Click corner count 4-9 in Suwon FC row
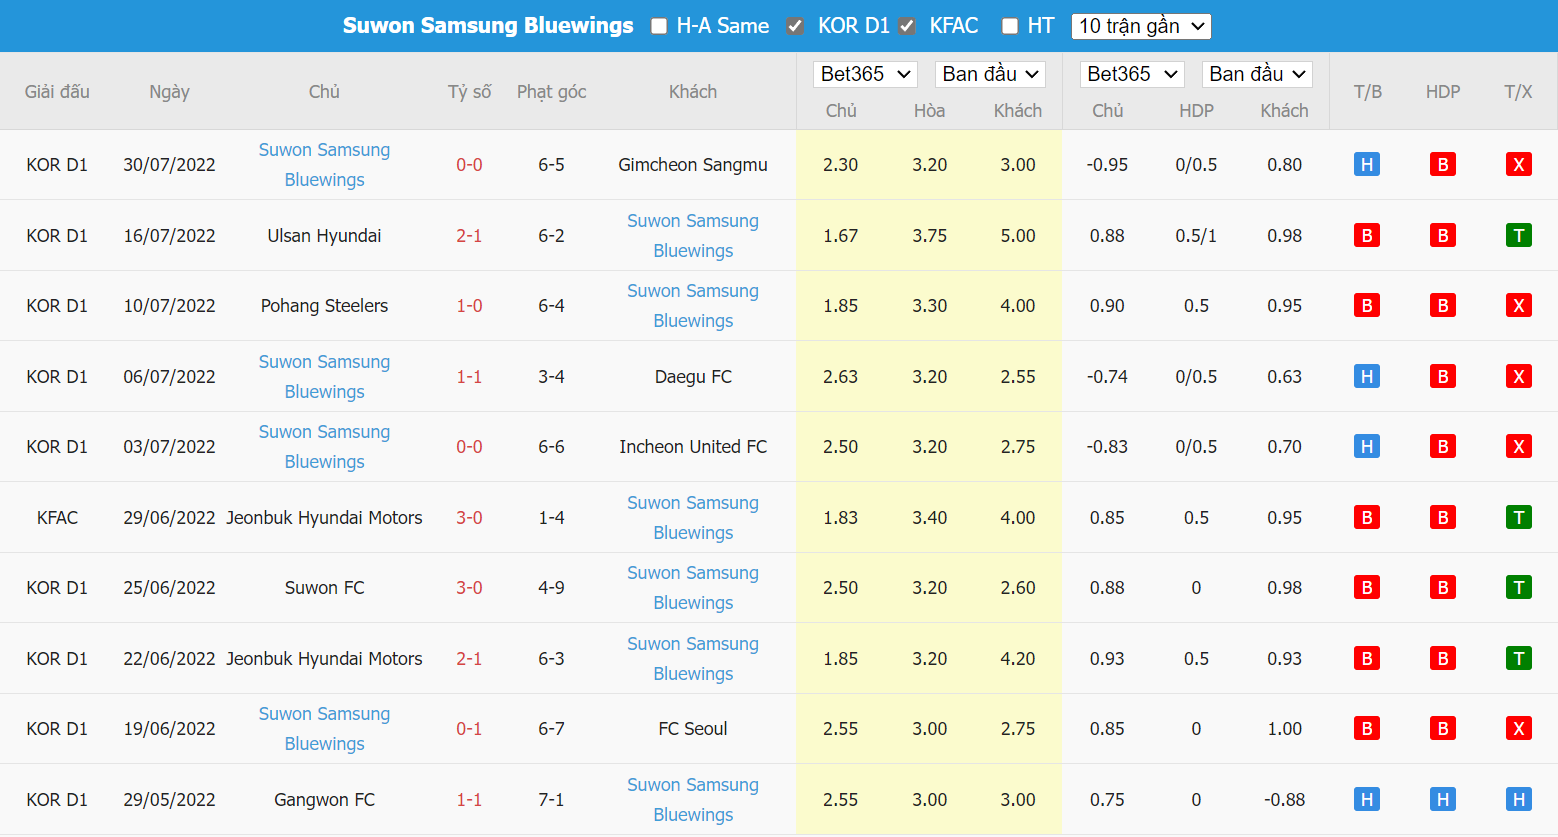 (551, 588)
